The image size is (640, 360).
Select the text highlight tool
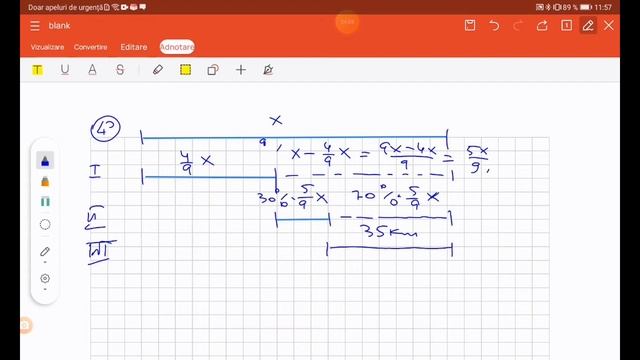coord(37,70)
